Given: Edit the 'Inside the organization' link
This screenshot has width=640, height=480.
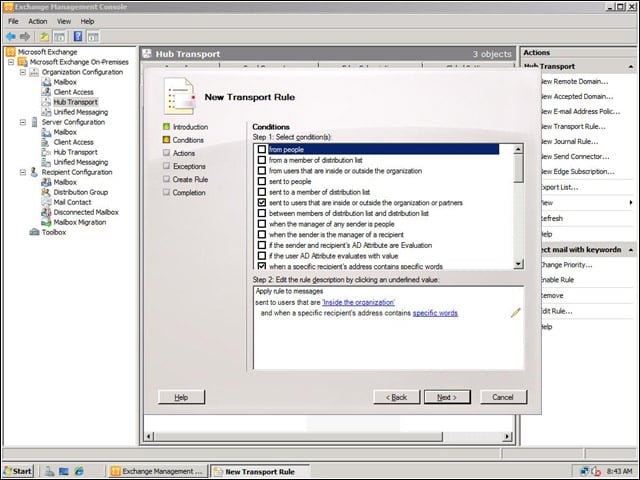Looking at the screenshot, I should point(358,302).
